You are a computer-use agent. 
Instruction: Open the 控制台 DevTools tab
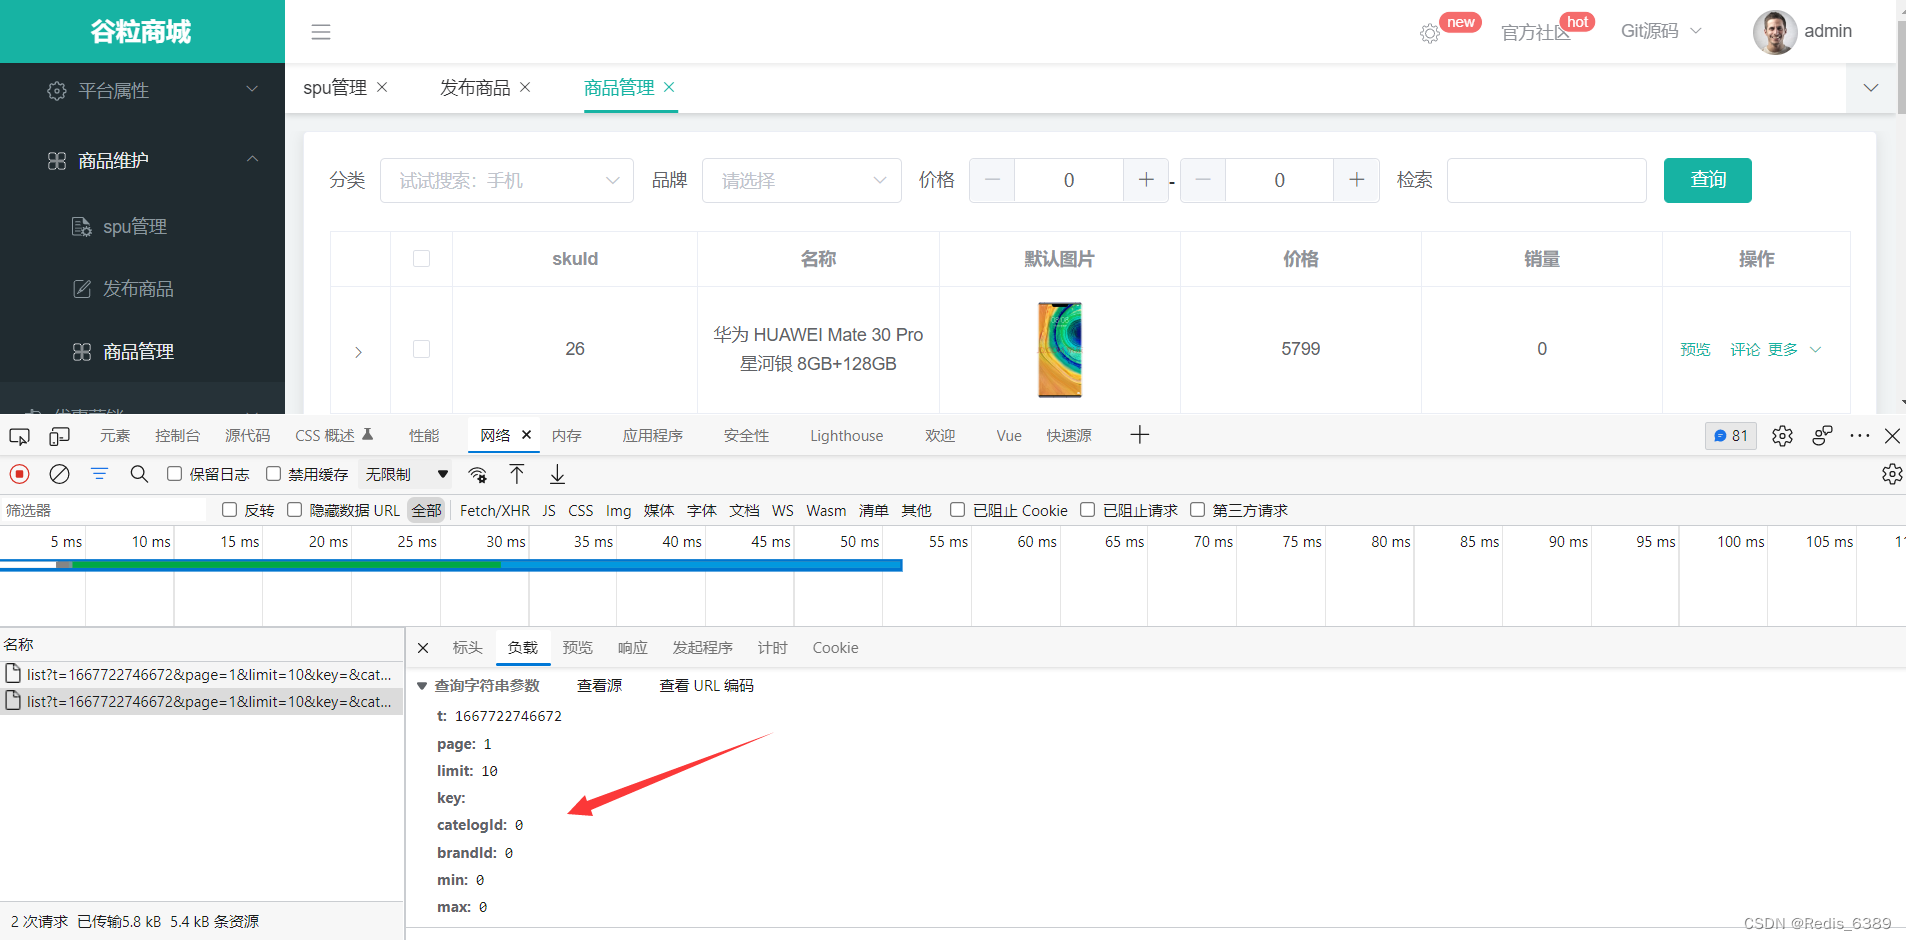[177, 436]
